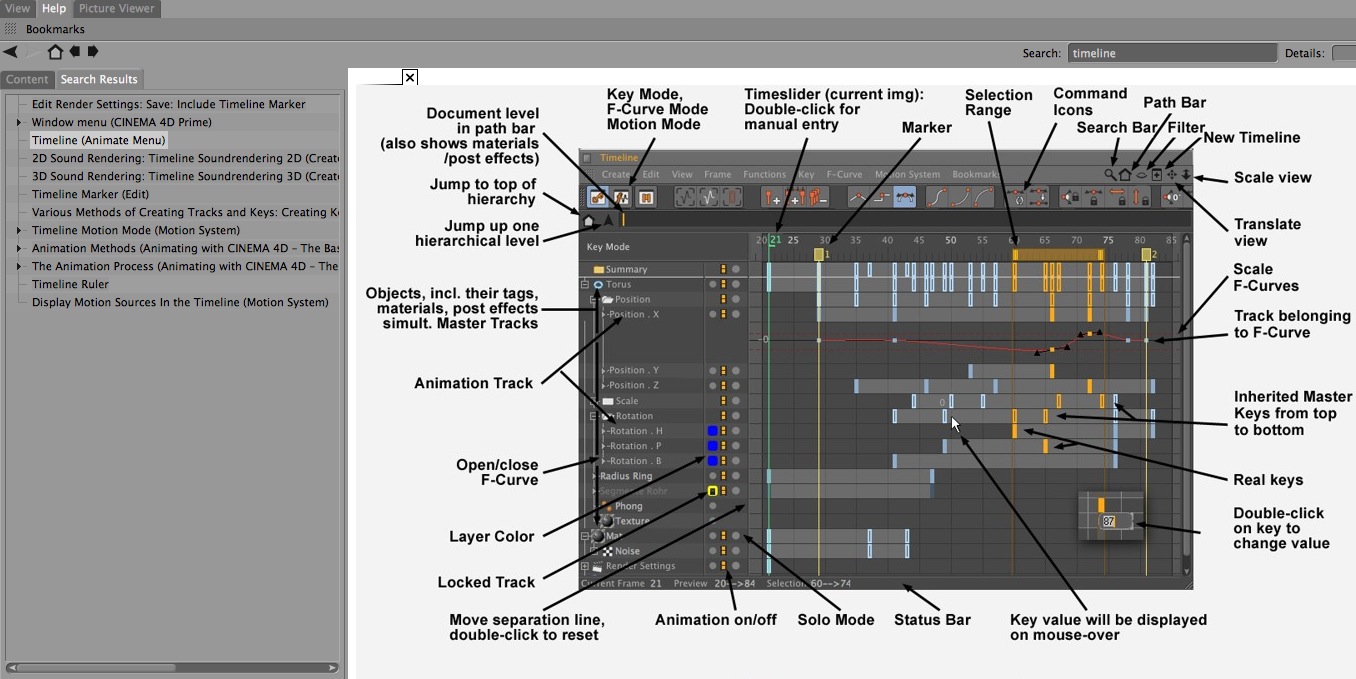Expand The Animation Process result

[x=18, y=266]
